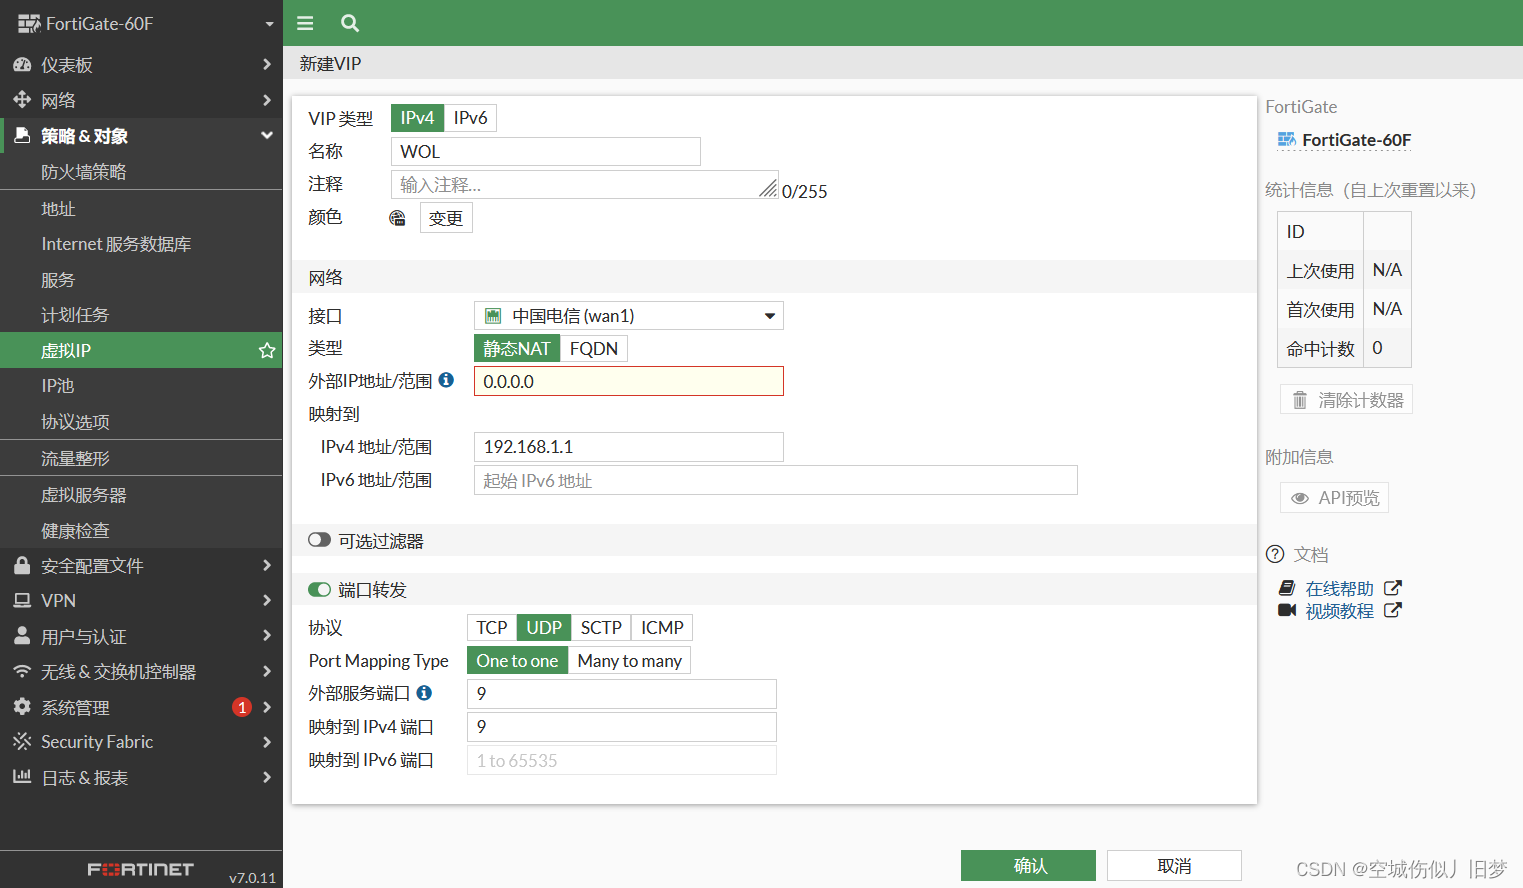Select TCP protocol
The image size is (1523, 888).
[492, 627]
